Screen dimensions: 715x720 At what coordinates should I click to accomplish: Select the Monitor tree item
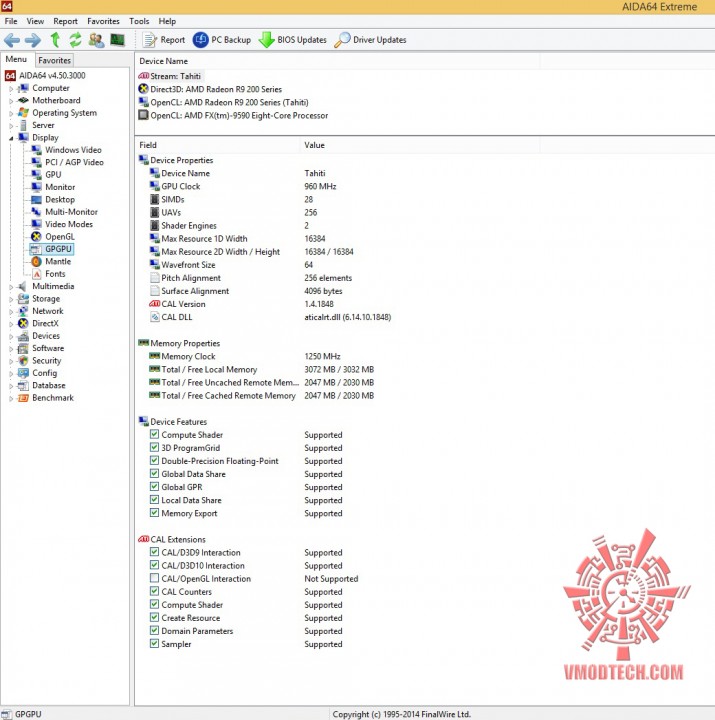60,187
